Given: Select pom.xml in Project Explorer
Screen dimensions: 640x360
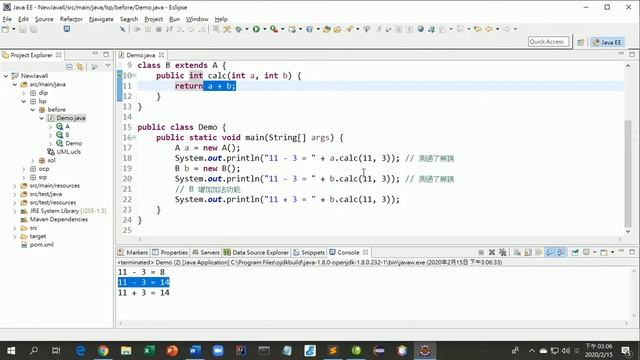Looking at the screenshot, I should click(x=41, y=245).
